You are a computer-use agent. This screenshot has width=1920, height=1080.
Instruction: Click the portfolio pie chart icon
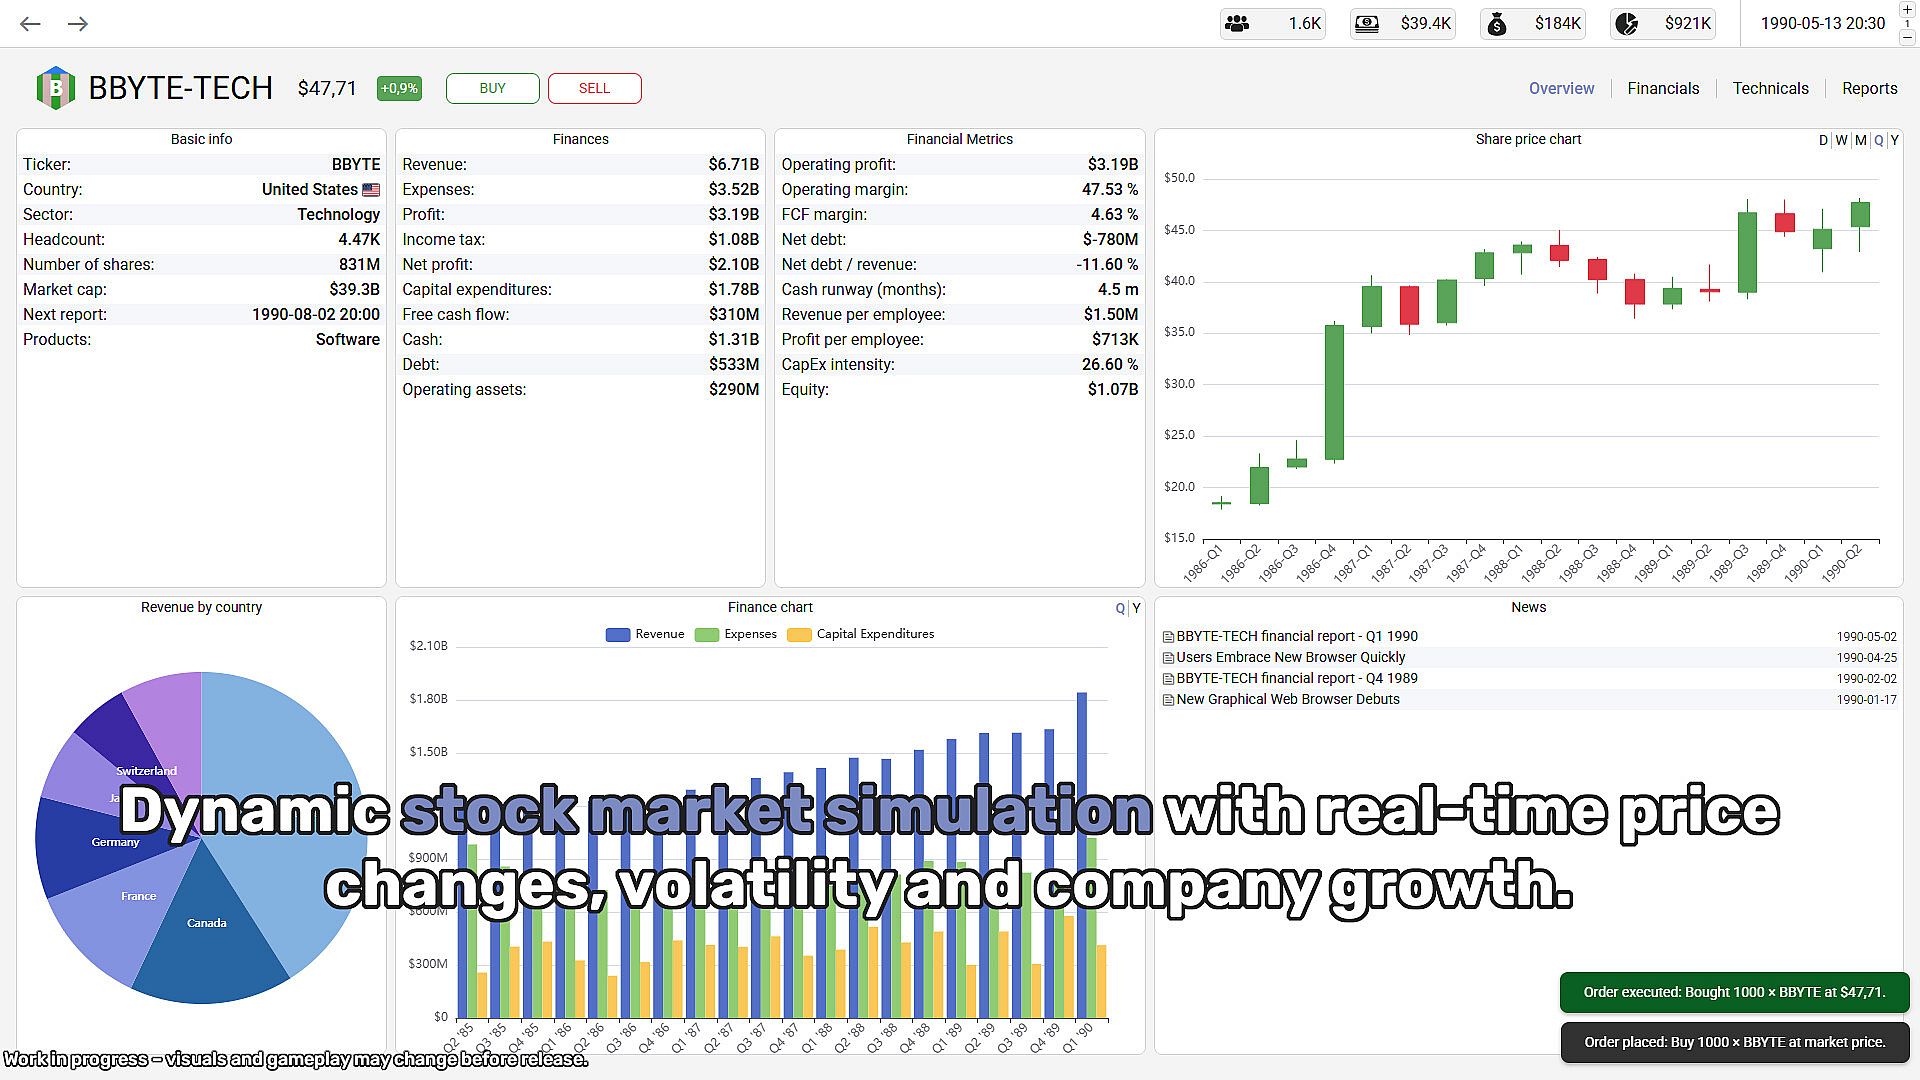click(x=1627, y=24)
